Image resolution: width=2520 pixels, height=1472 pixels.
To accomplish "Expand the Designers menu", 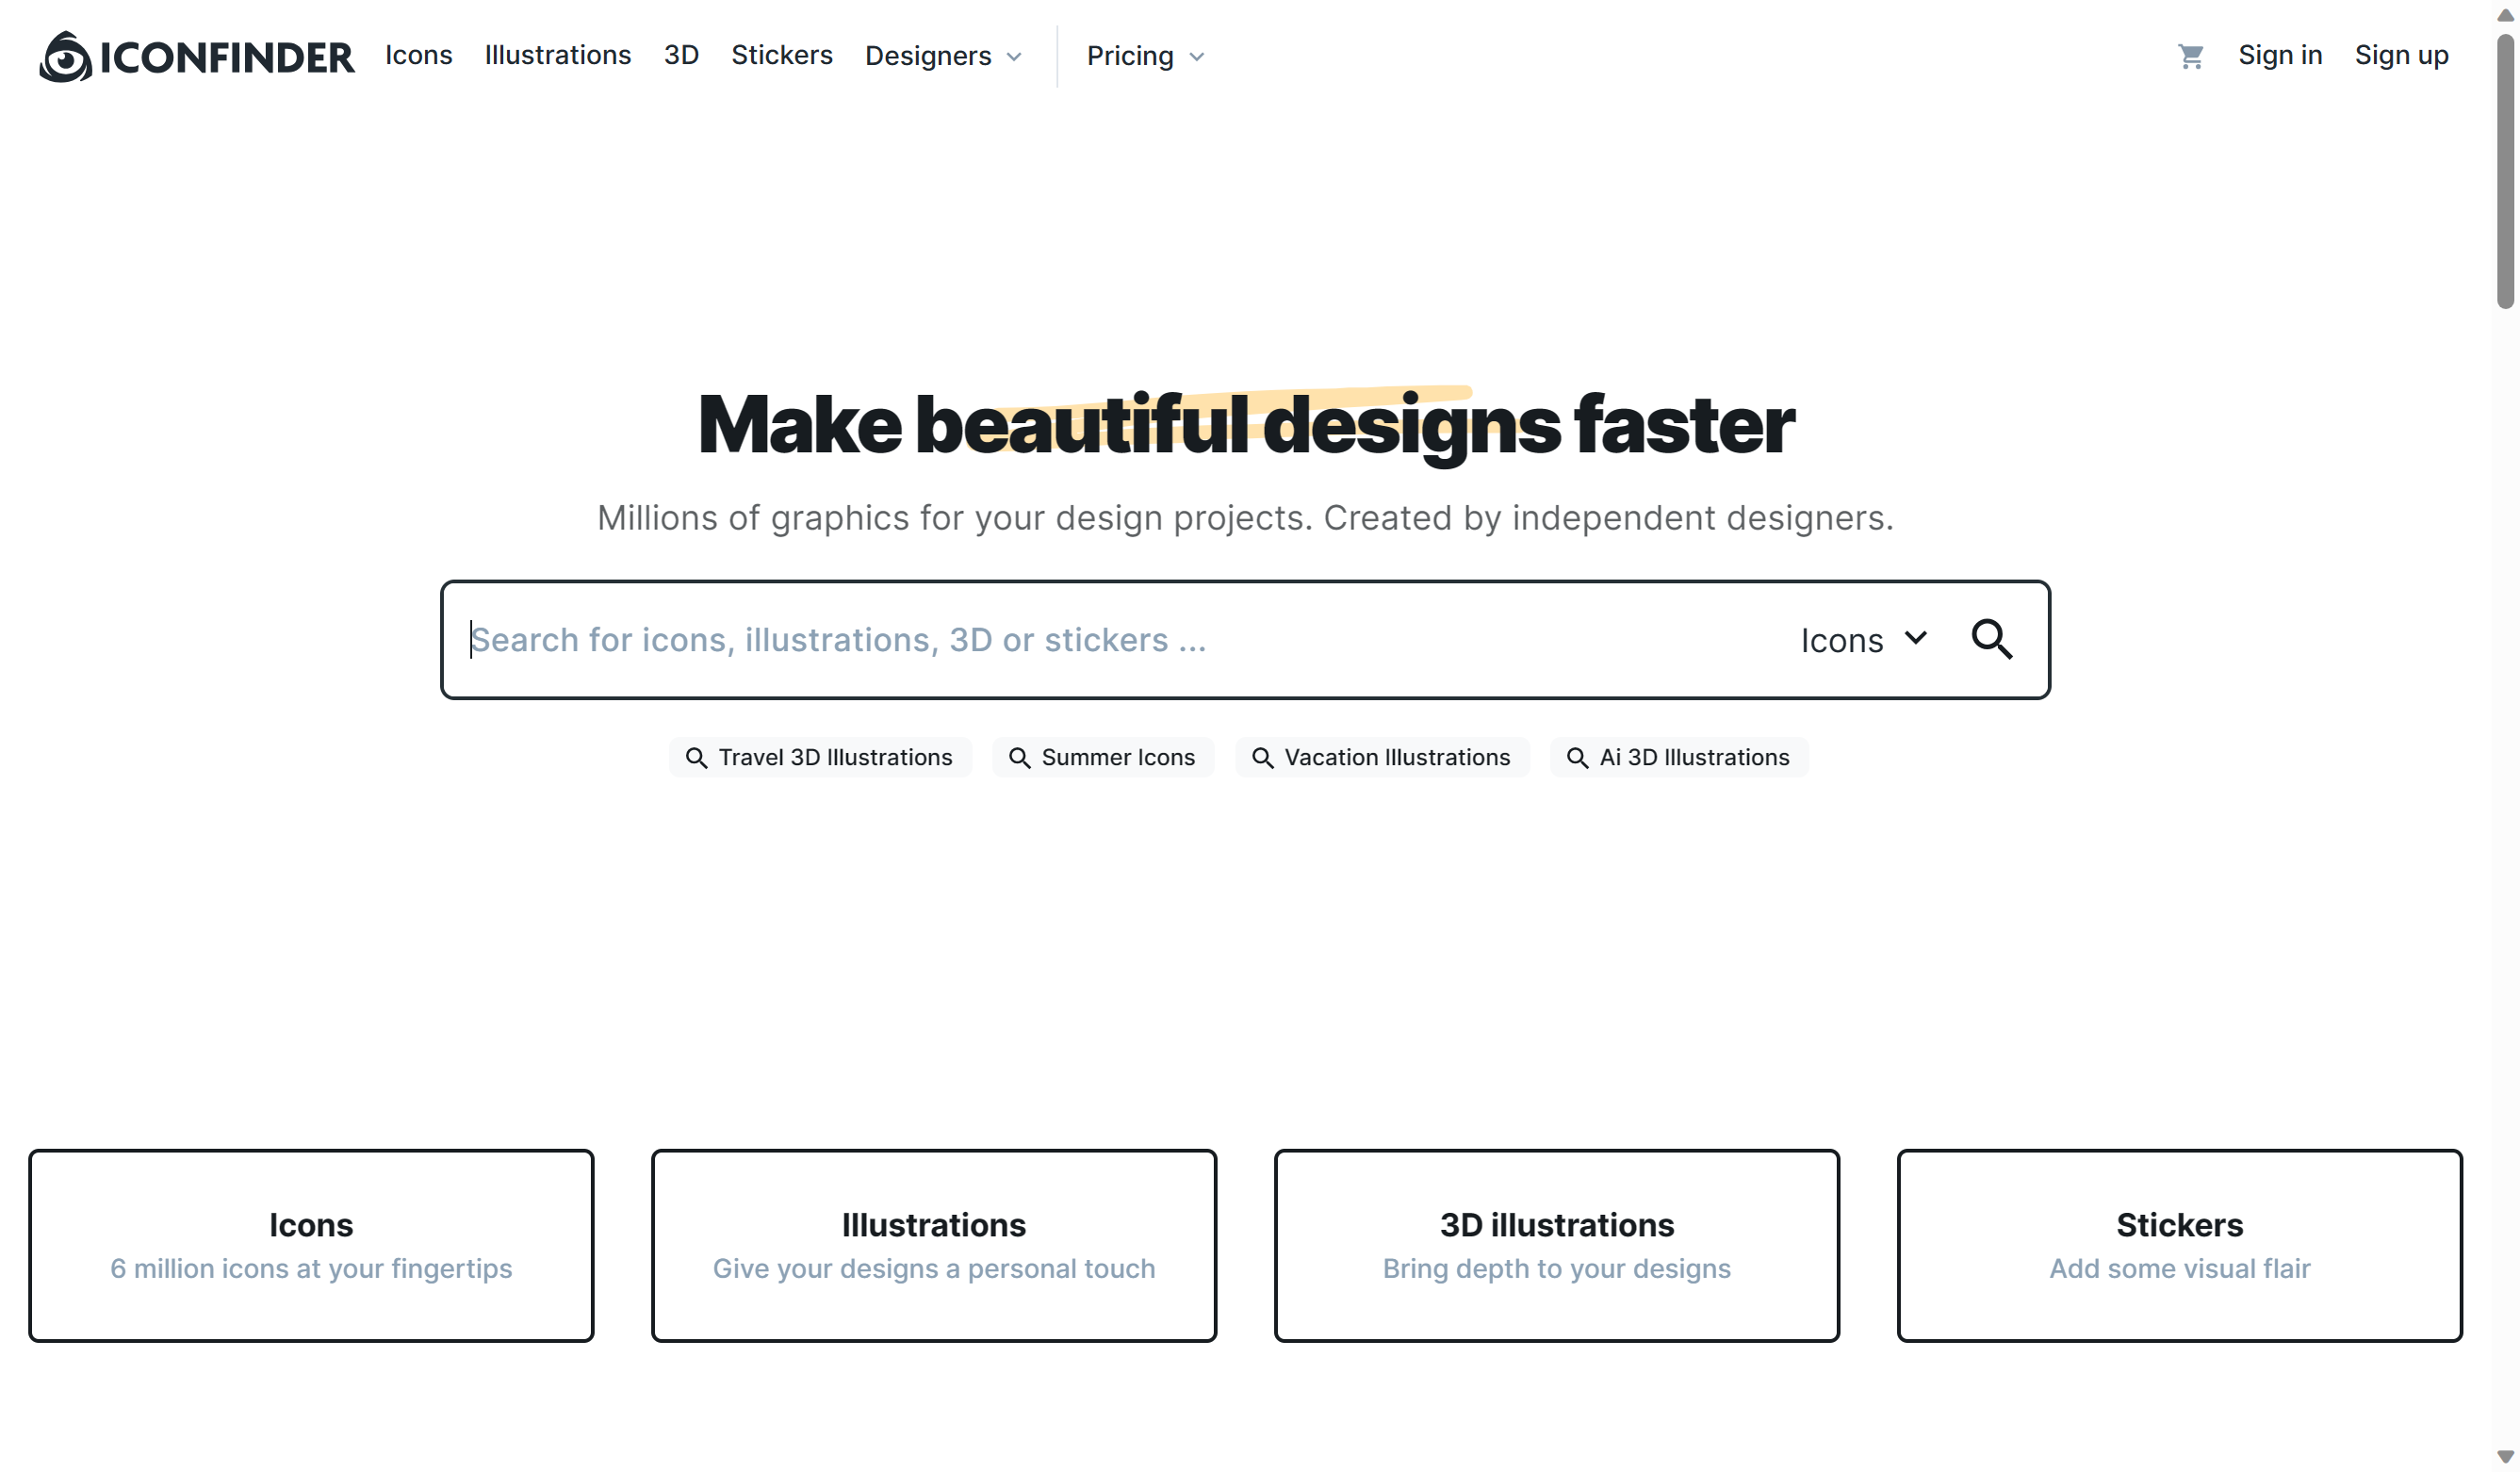I will click(x=944, y=56).
